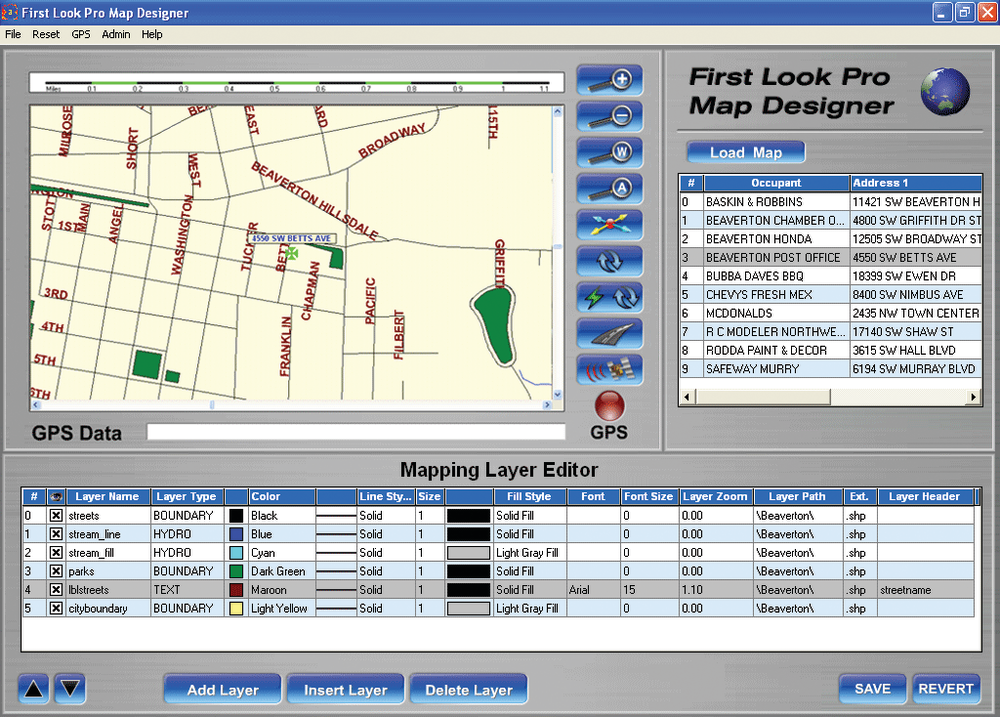Move layer down with the down arrow
1000x717 pixels.
(x=71, y=688)
